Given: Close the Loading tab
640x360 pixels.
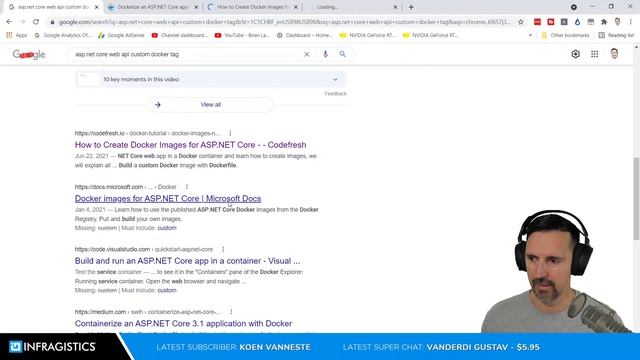Looking at the screenshot, I should click(x=395, y=7).
